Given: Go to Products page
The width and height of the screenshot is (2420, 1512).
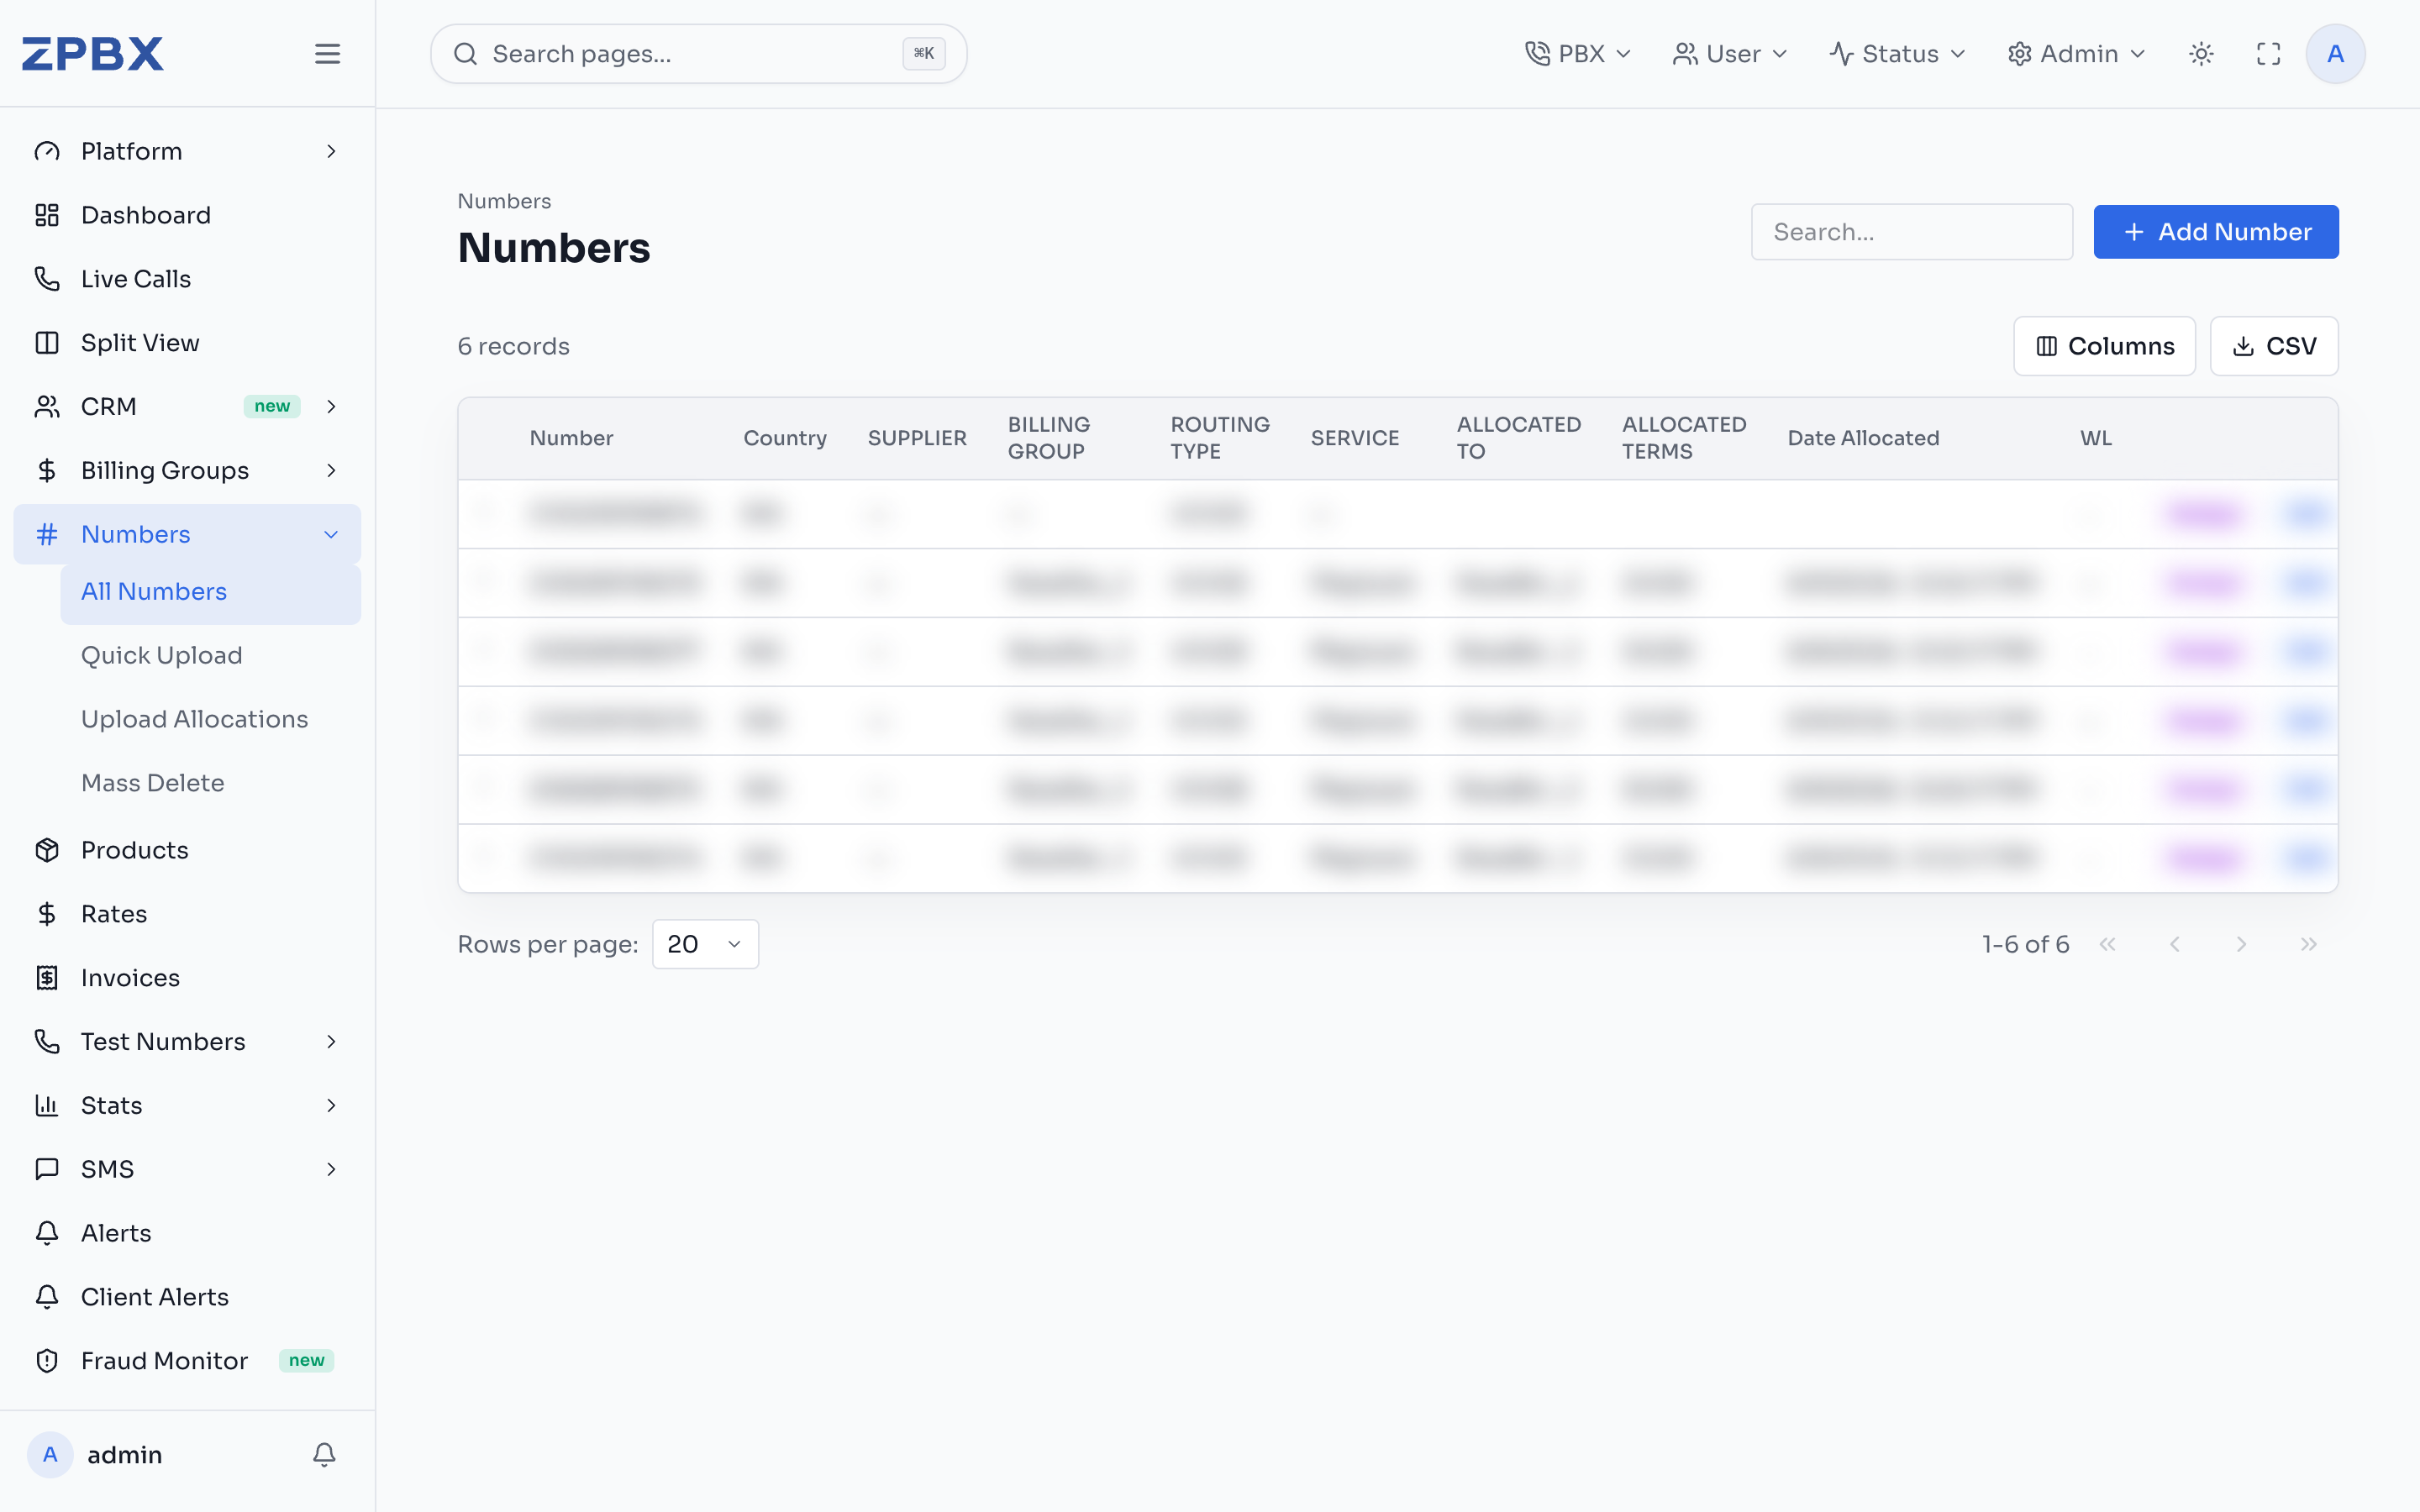Looking at the screenshot, I should coord(187,850).
